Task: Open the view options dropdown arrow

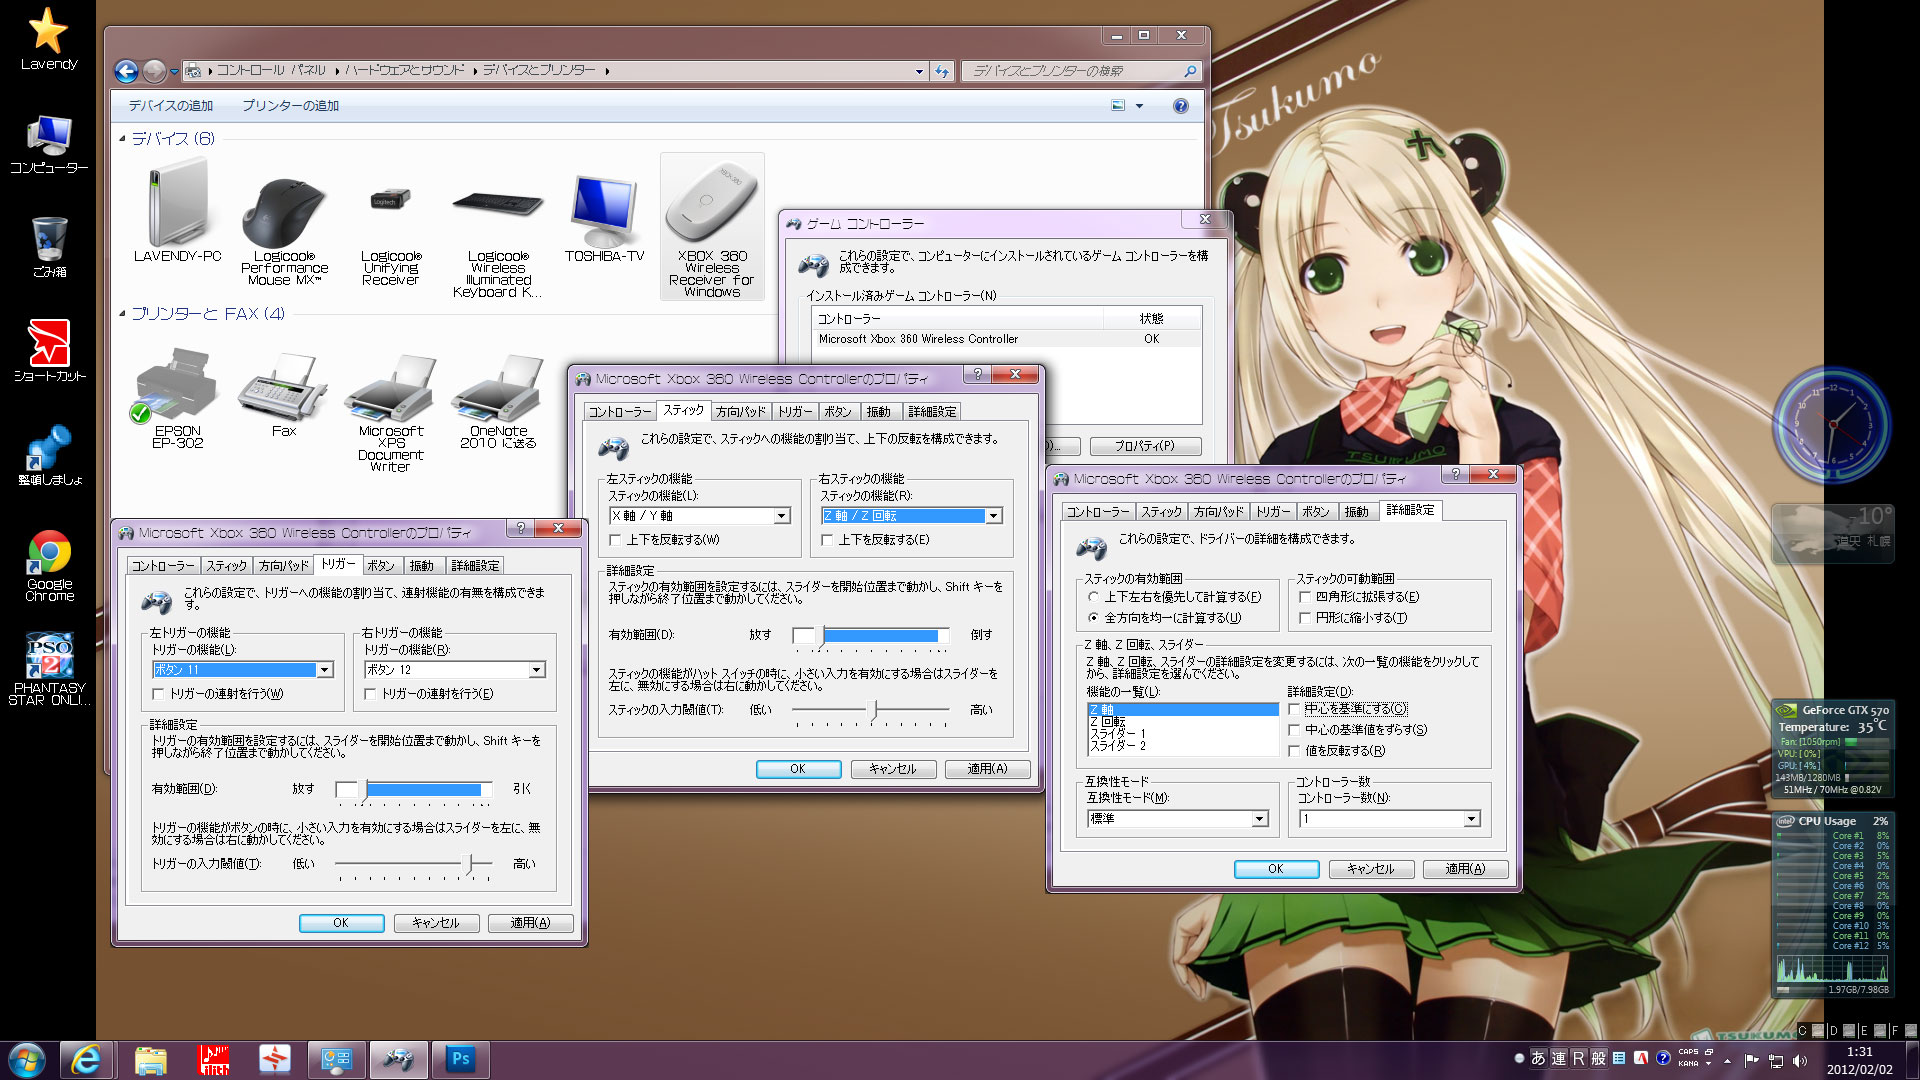Action: pyautogui.click(x=1139, y=106)
